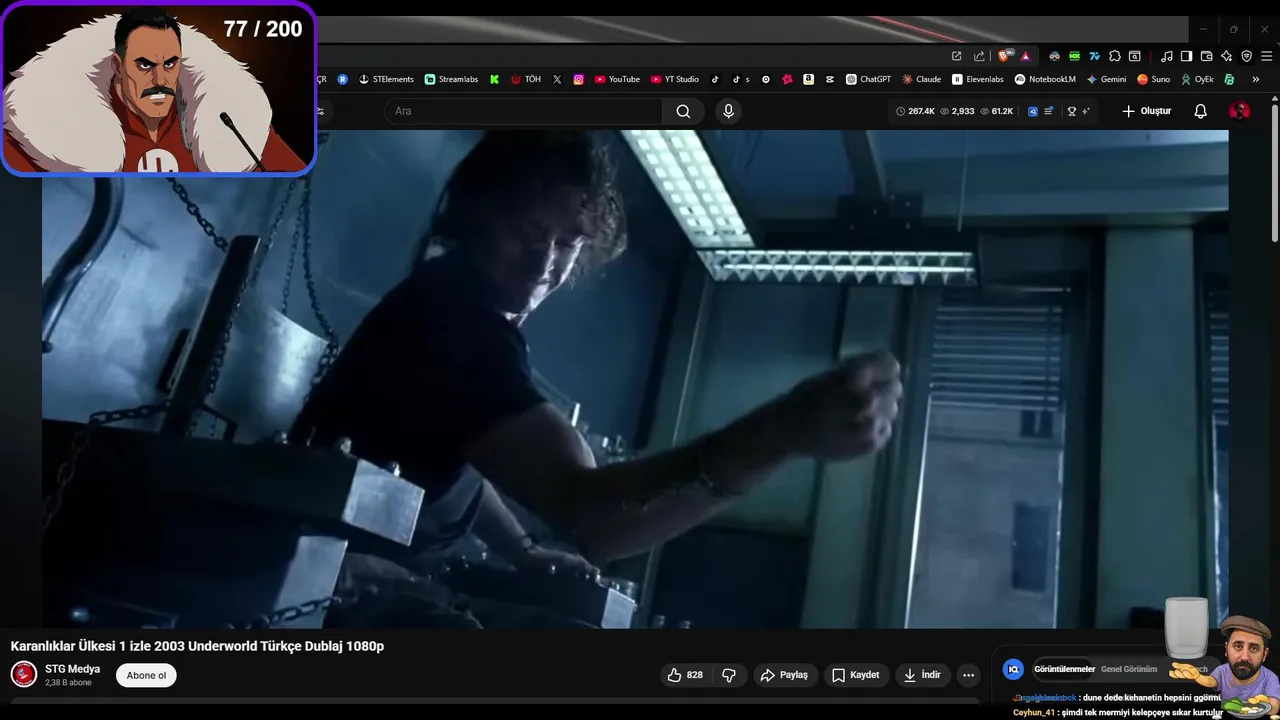Click the vidIQ blue toolbar icon
Viewport: 1280px width, 720px height.
(x=1033, y=111)
